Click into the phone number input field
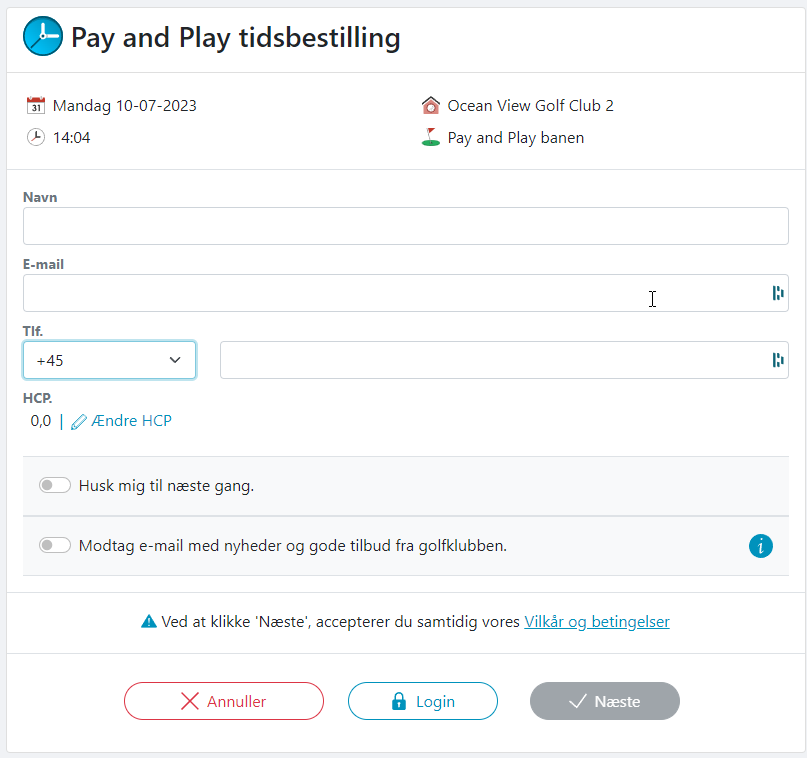 click(x=490, y=360)
